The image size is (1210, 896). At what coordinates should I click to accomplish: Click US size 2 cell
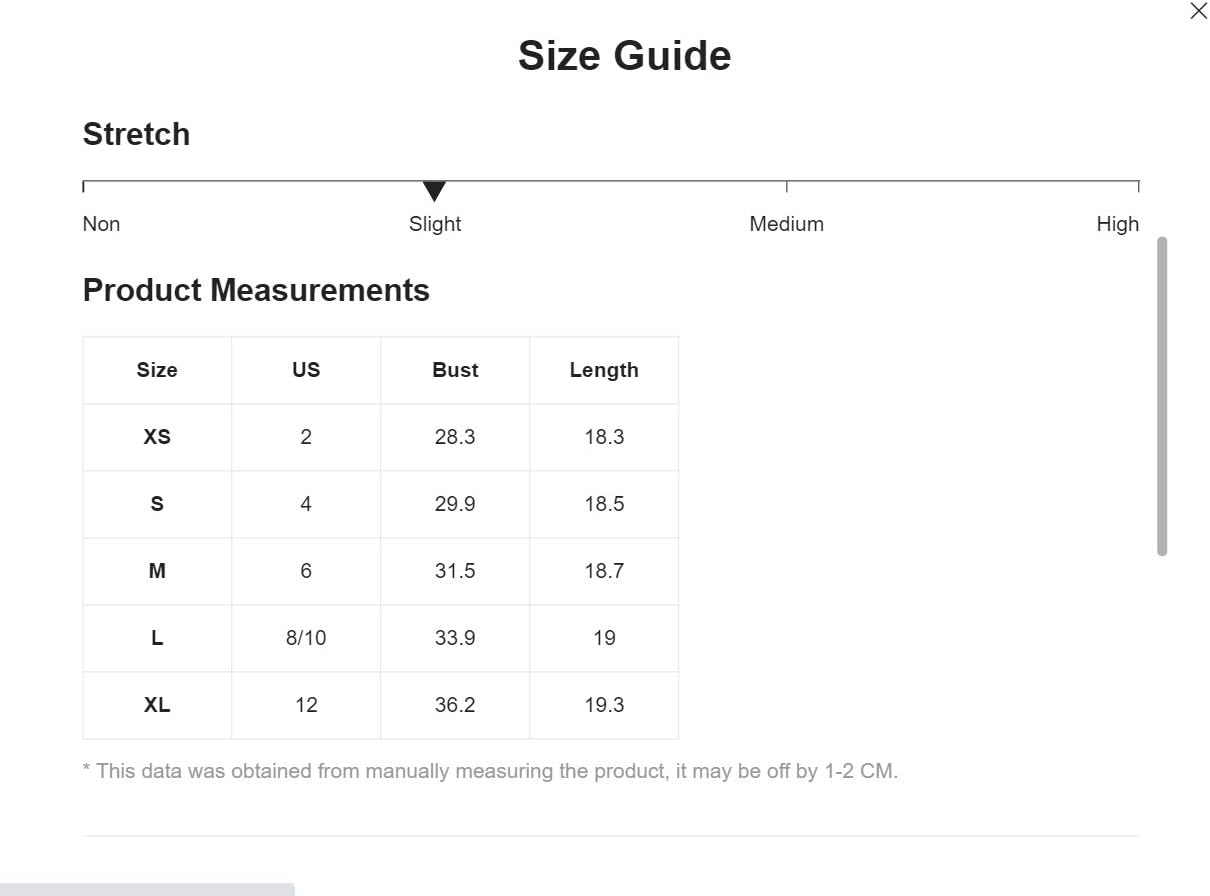point(306,437)
